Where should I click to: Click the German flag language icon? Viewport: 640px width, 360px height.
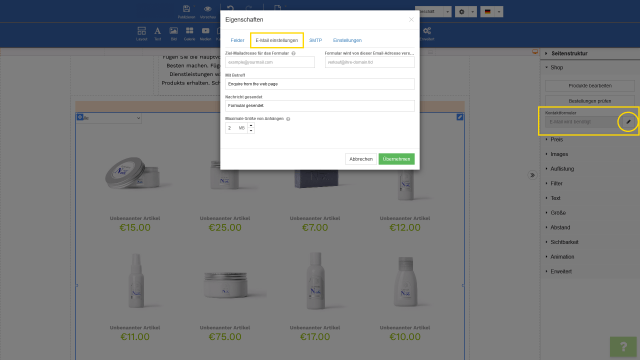pyautogui.click(x=487, y=12)
